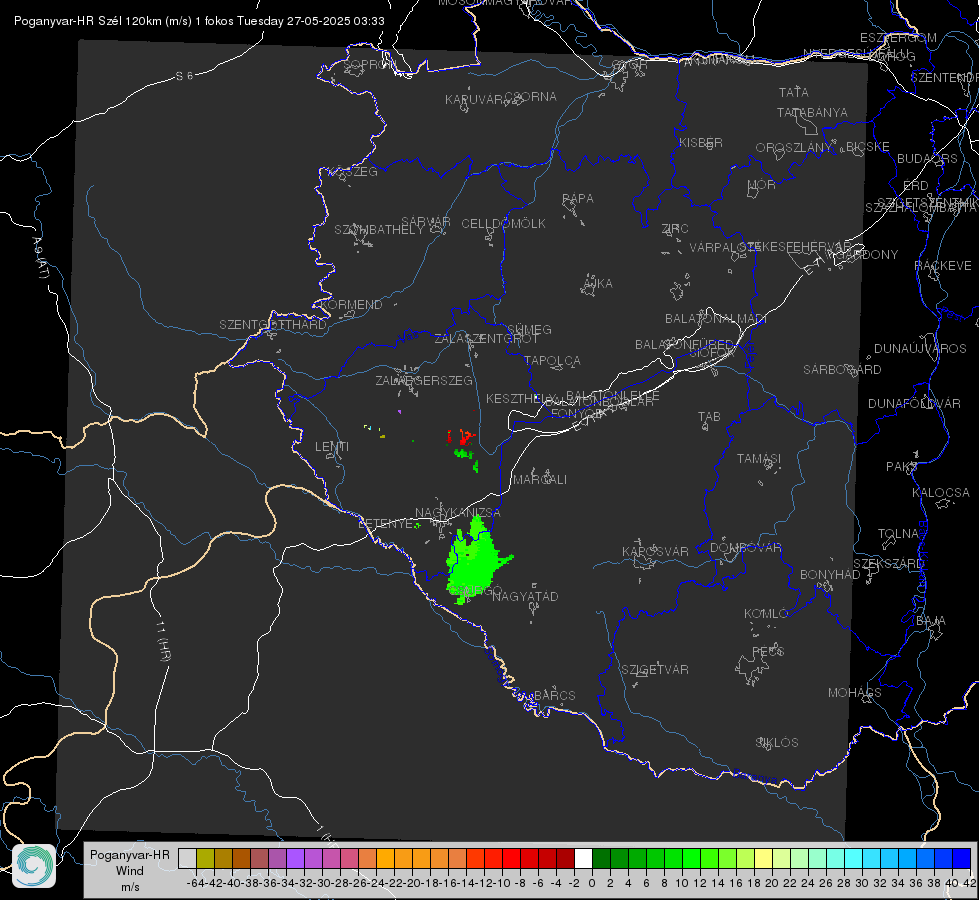The width and height of the screenshot is (979, 900).
Task: Click the TAB town label
Action: pyautogui.click(x=709, y=417)
